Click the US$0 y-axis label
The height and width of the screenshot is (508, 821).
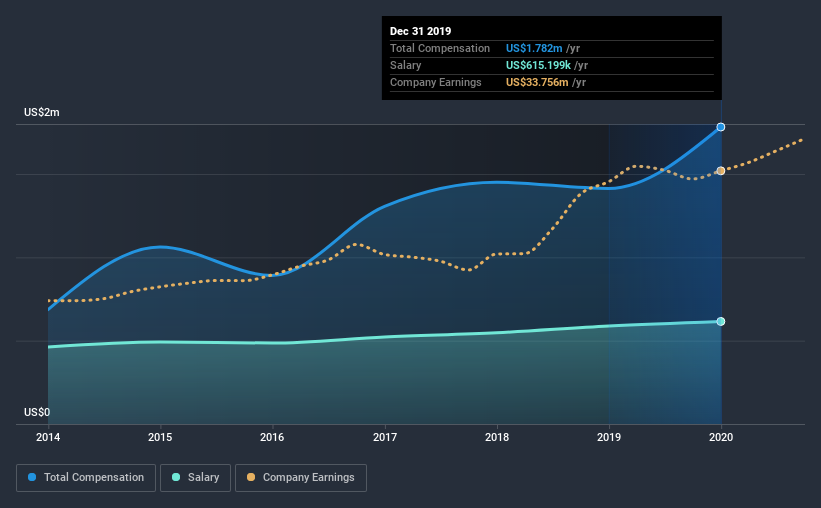[x=37, y=413]
